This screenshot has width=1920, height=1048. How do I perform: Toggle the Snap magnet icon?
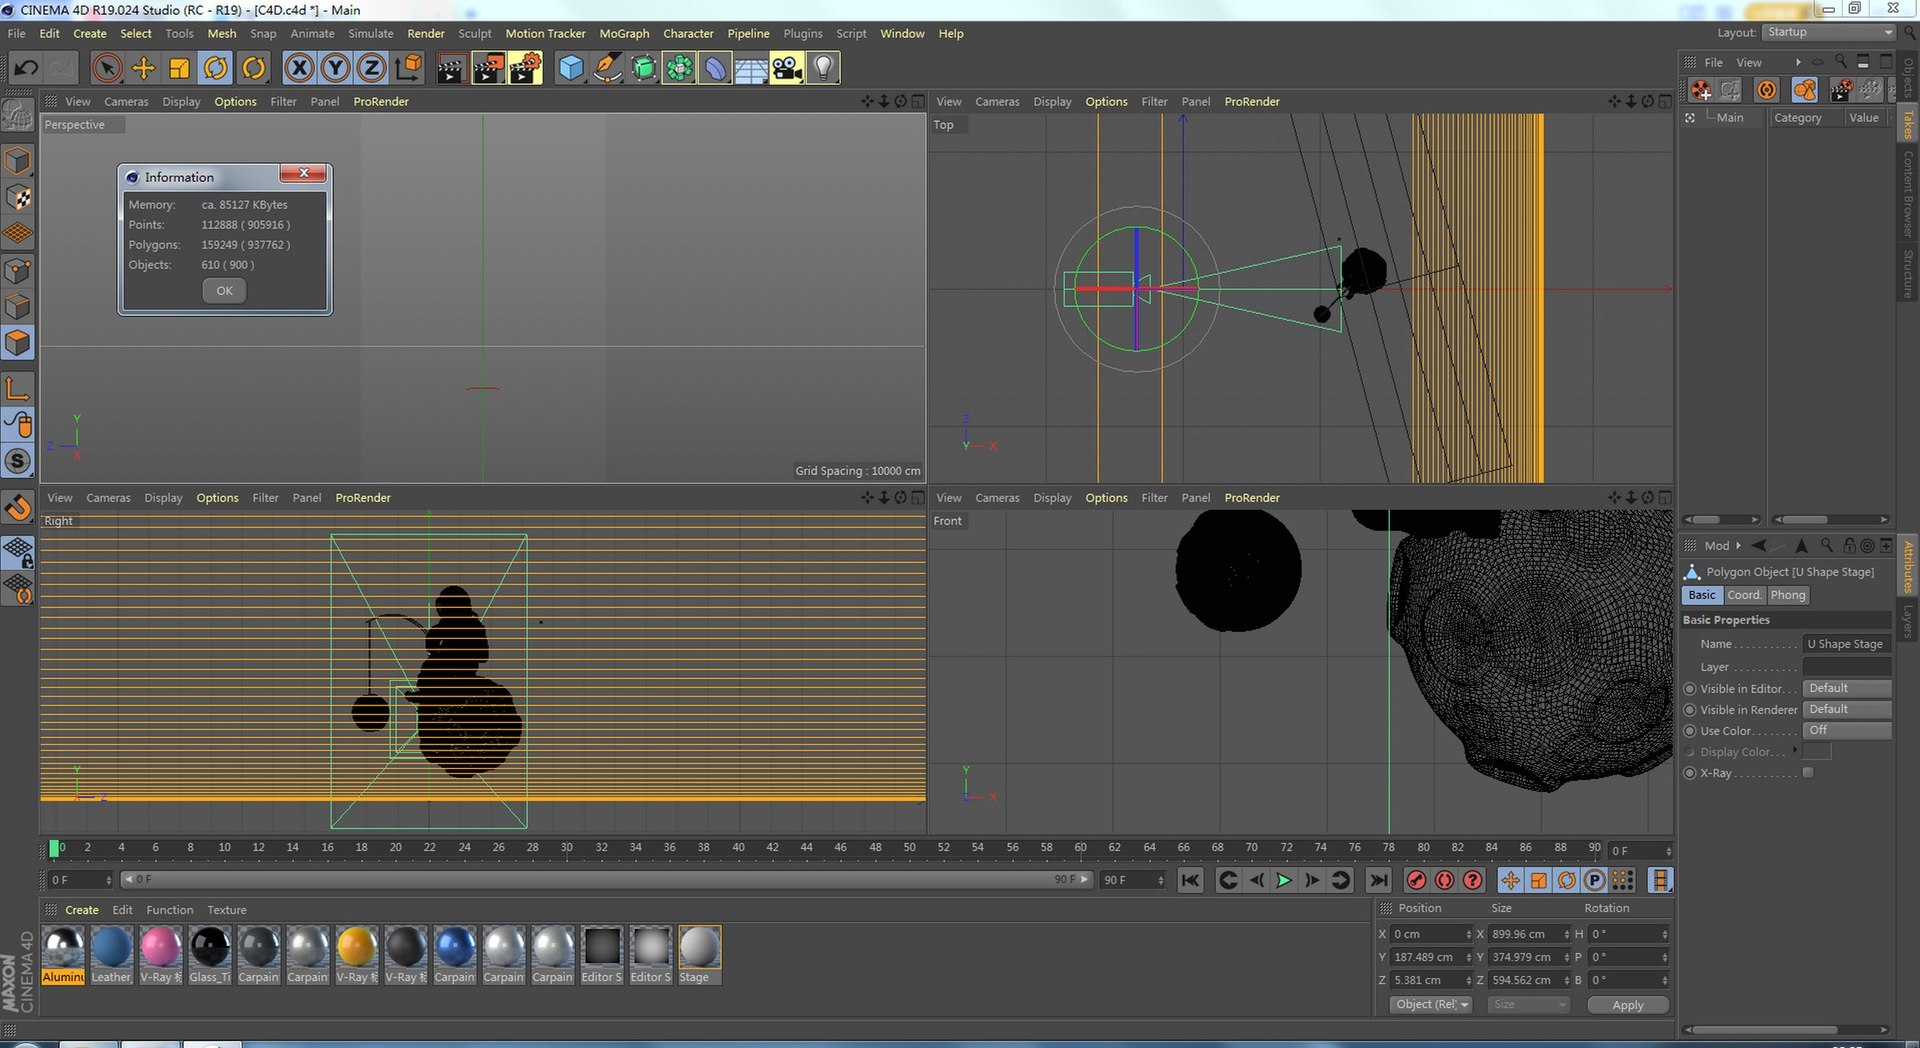(x=18, y=508)
